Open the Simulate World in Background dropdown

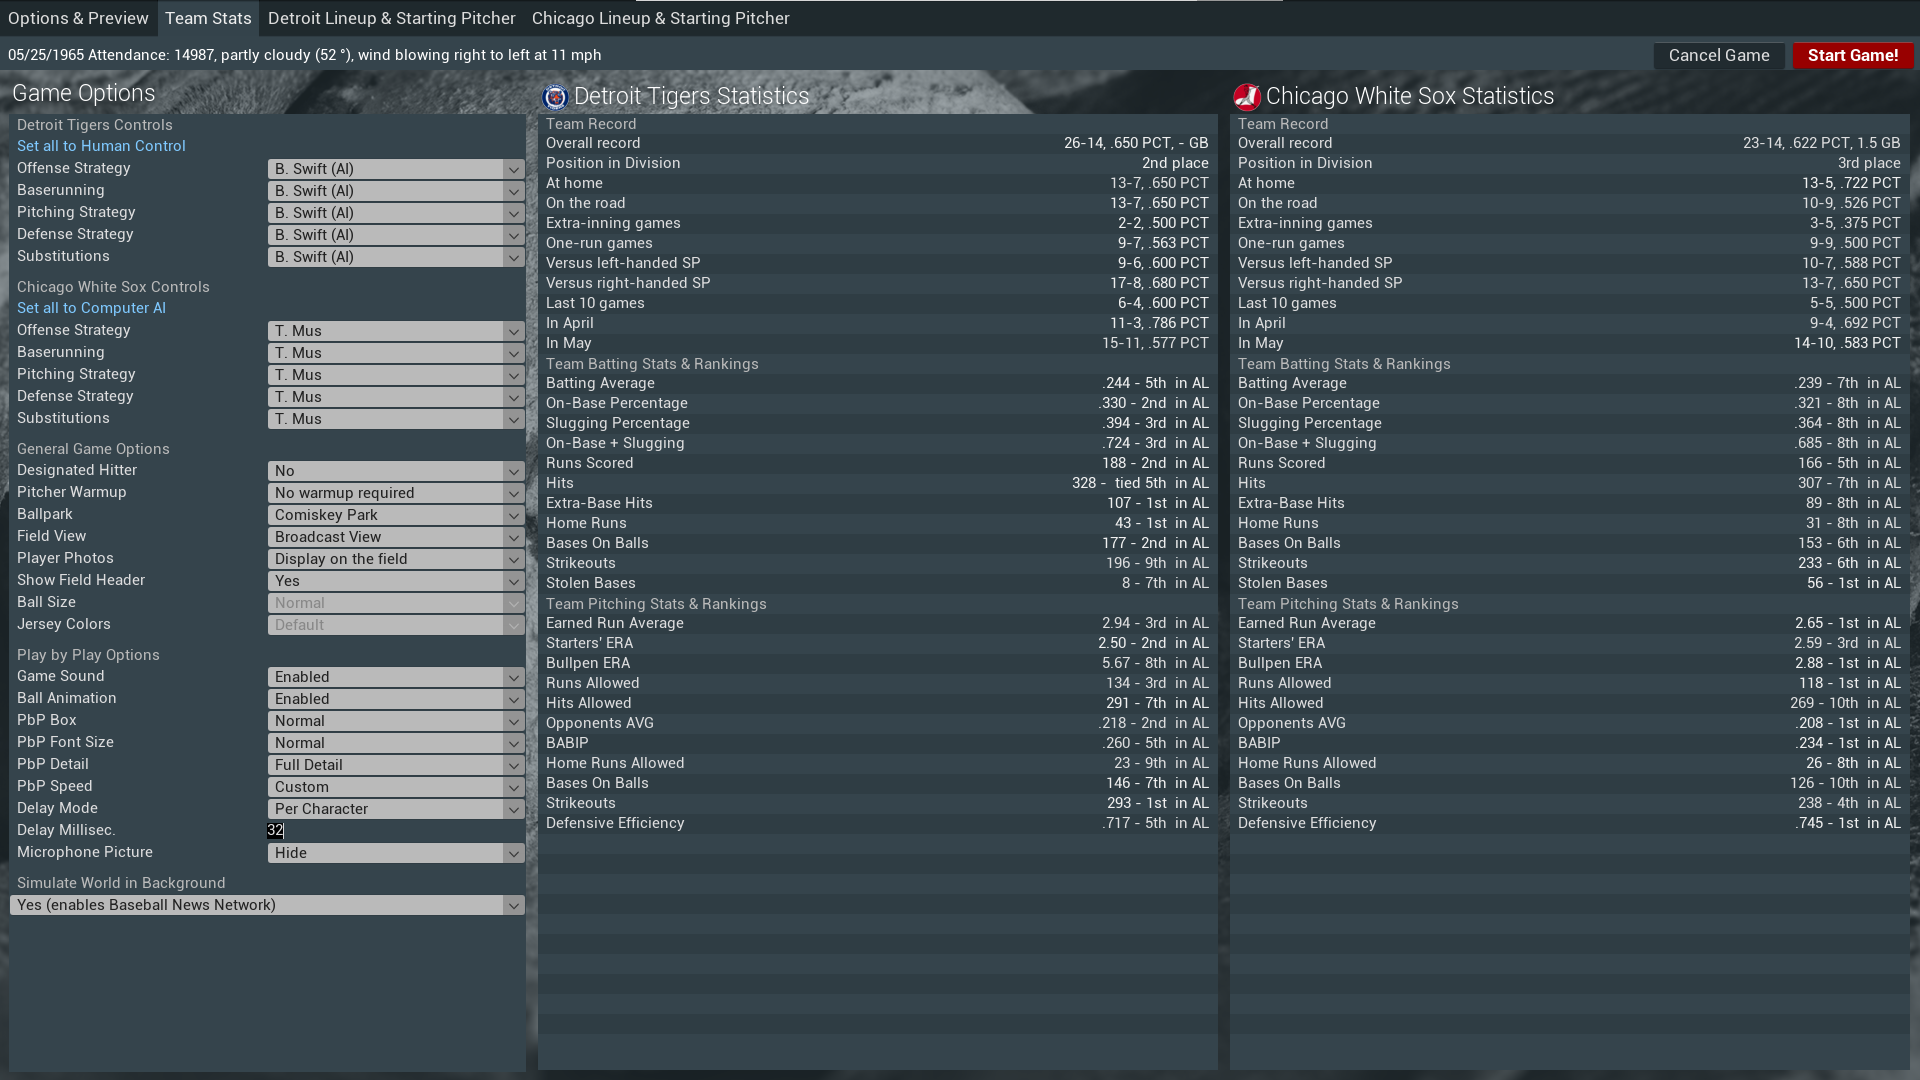coord(267,905)
